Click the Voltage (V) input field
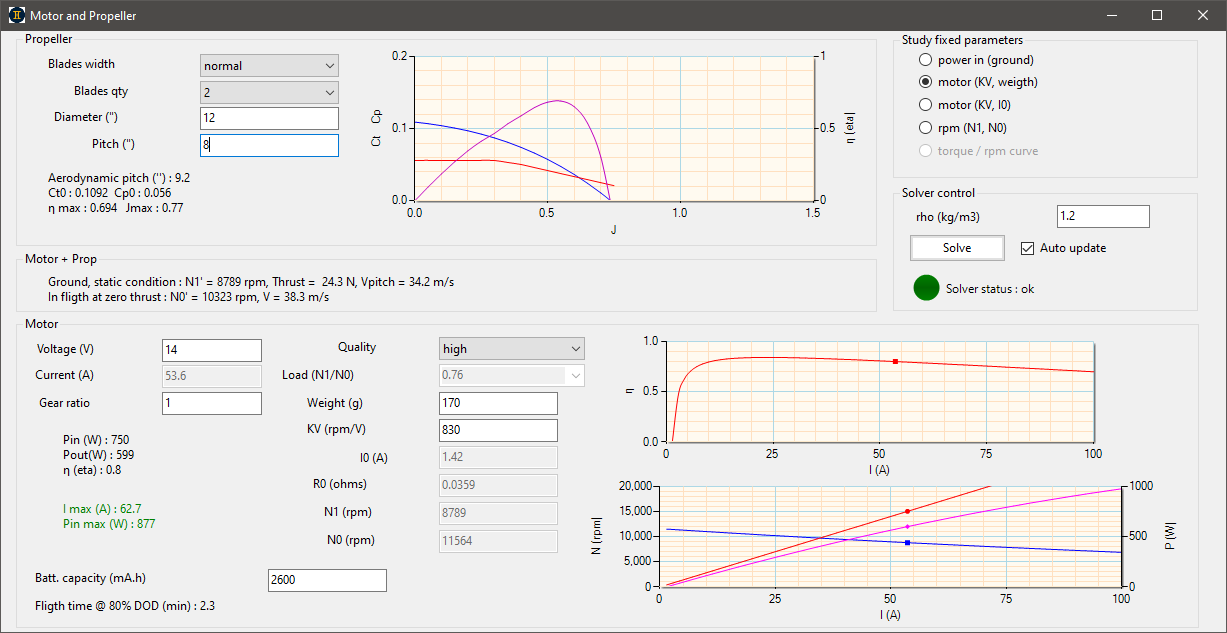This screenshot has width=1227, height=633. [211, 350]
